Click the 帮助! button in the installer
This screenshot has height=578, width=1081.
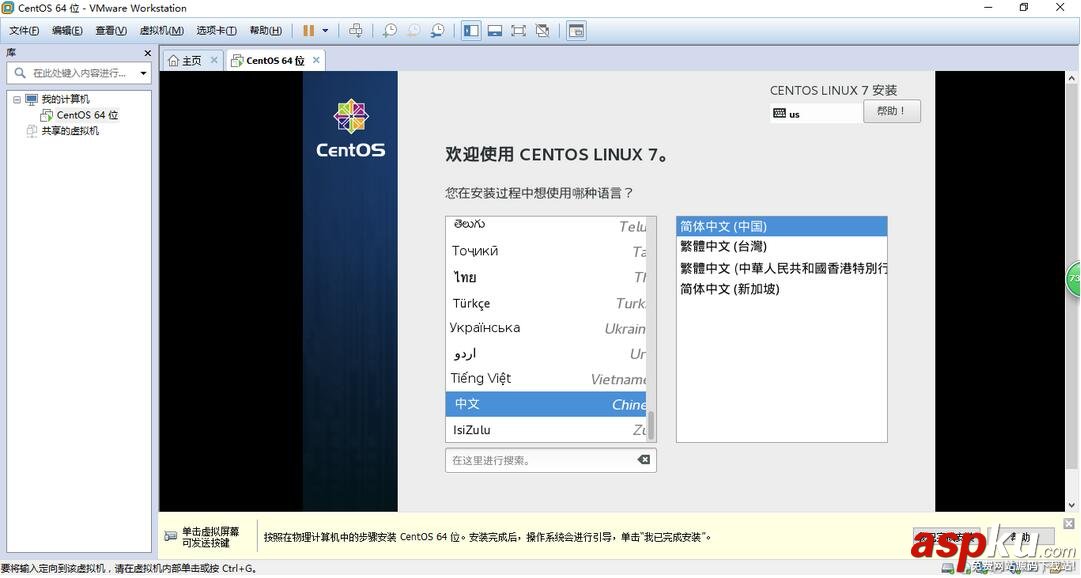(x=891, y=111)
